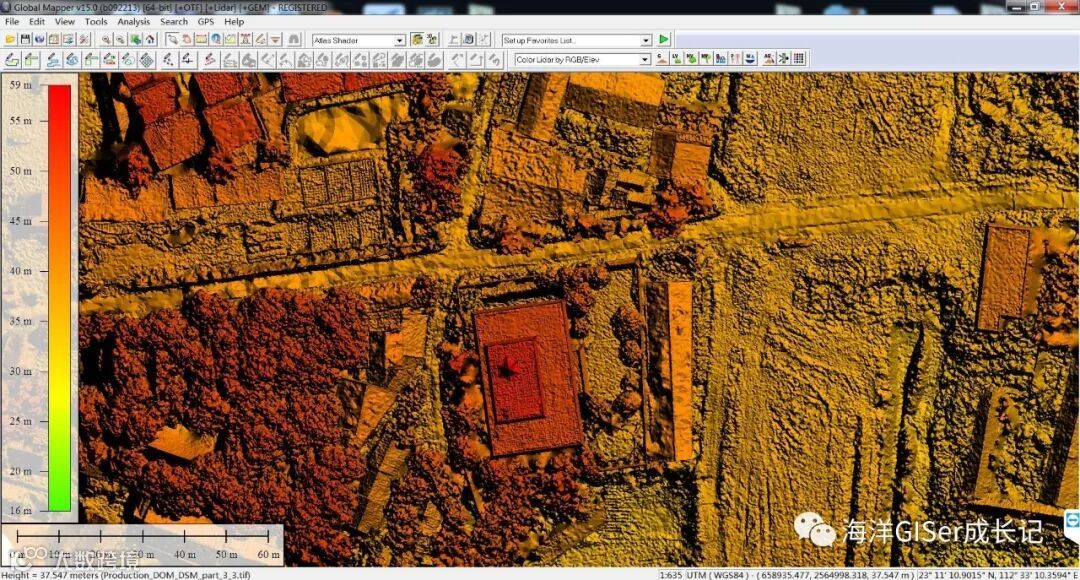Select the Pan grab hand tool

tap(187, 40)
